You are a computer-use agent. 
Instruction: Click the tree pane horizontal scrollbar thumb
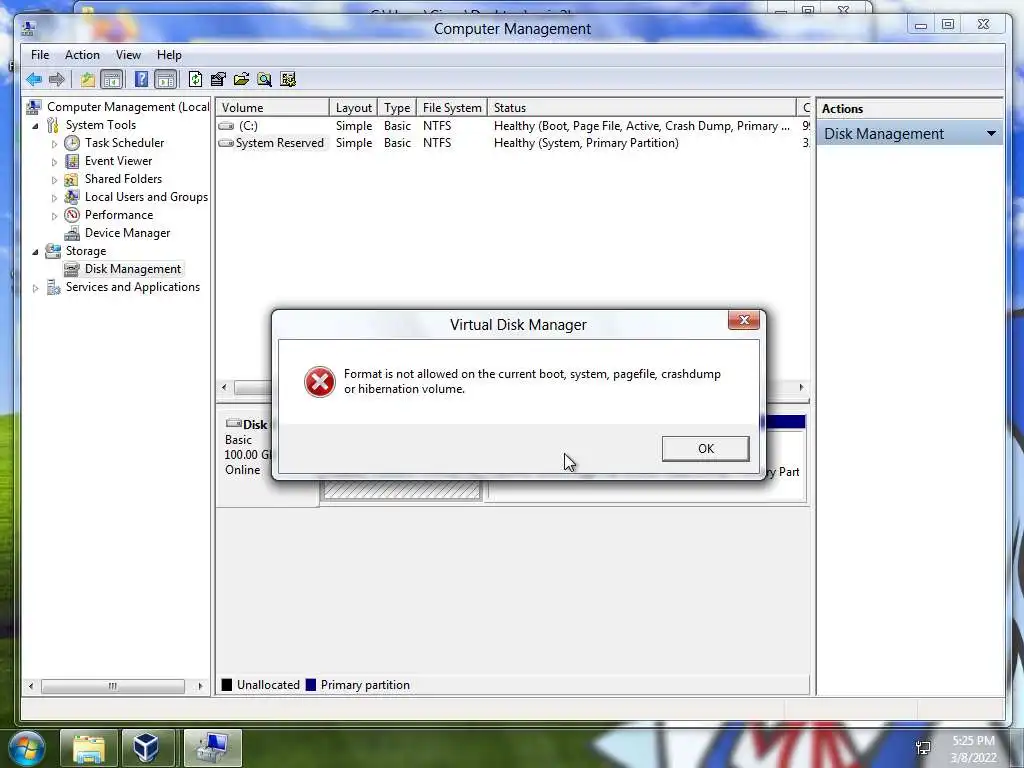point(112,686)
